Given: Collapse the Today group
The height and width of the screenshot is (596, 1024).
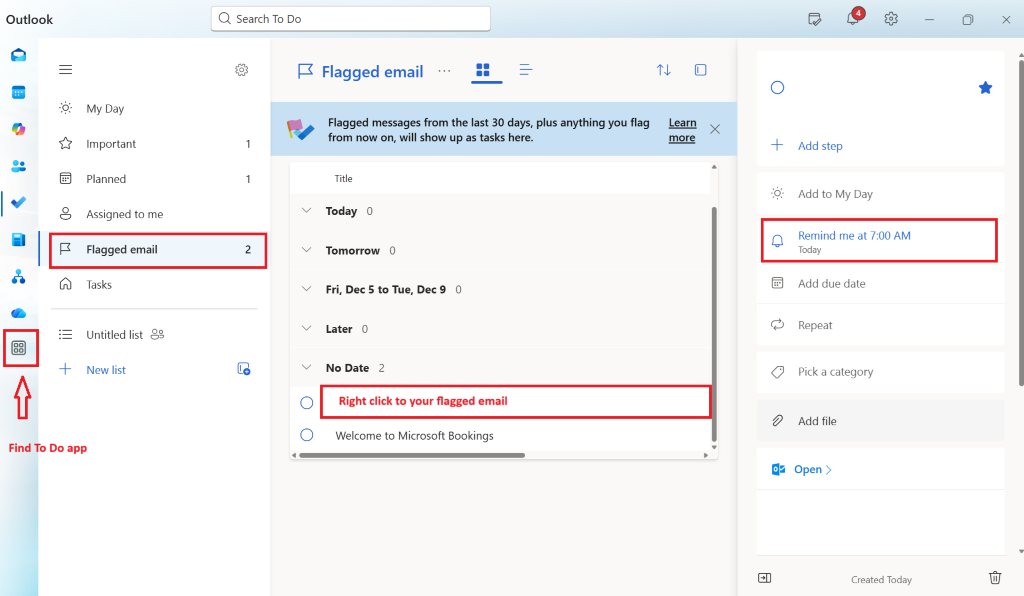Looking at the screenshot, I should (306, 211).
